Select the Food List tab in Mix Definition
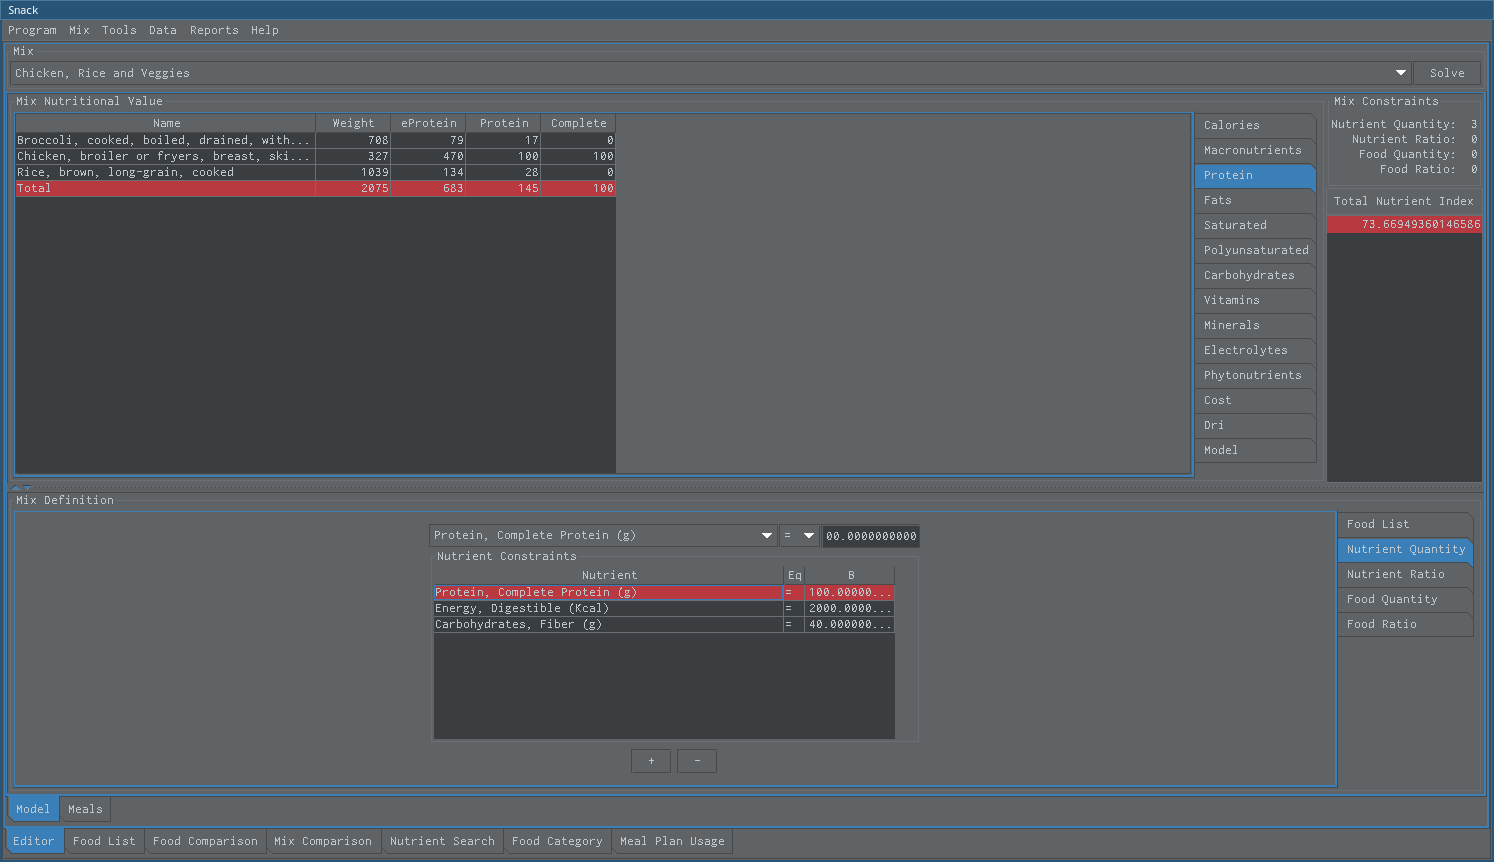1494x862 pixels. tap(1405, 524)
